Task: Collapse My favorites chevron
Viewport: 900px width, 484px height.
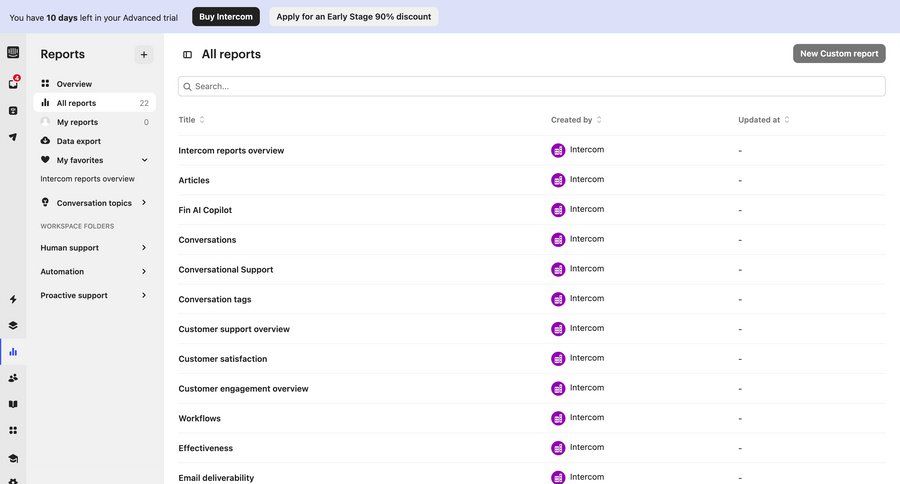Action: coord(145,160)
